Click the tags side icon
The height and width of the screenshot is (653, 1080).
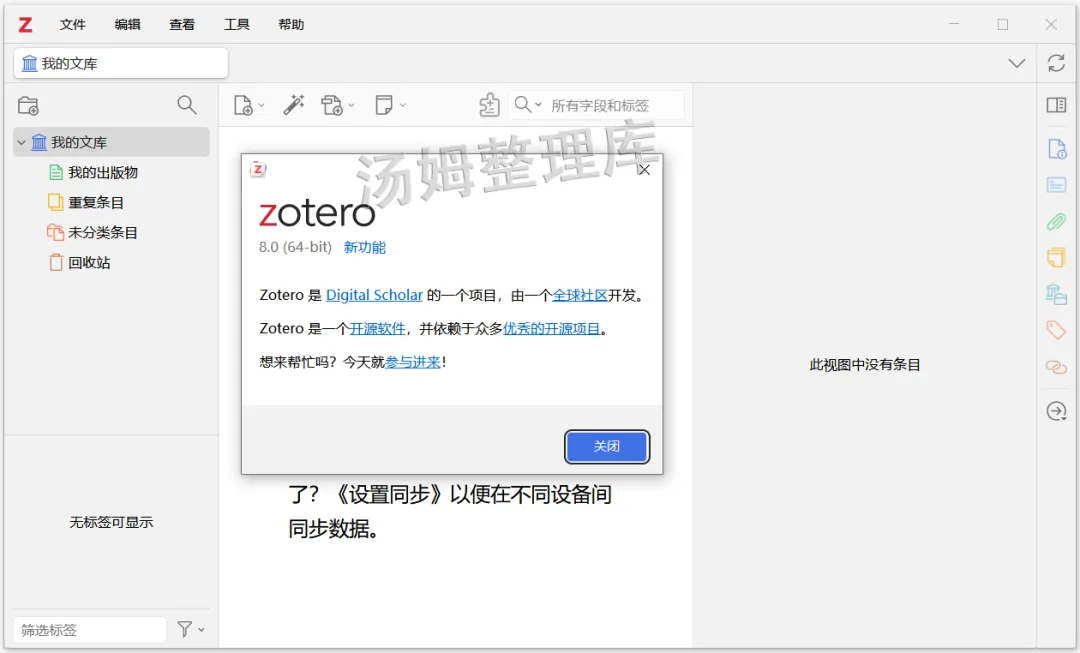(1057, 330)
